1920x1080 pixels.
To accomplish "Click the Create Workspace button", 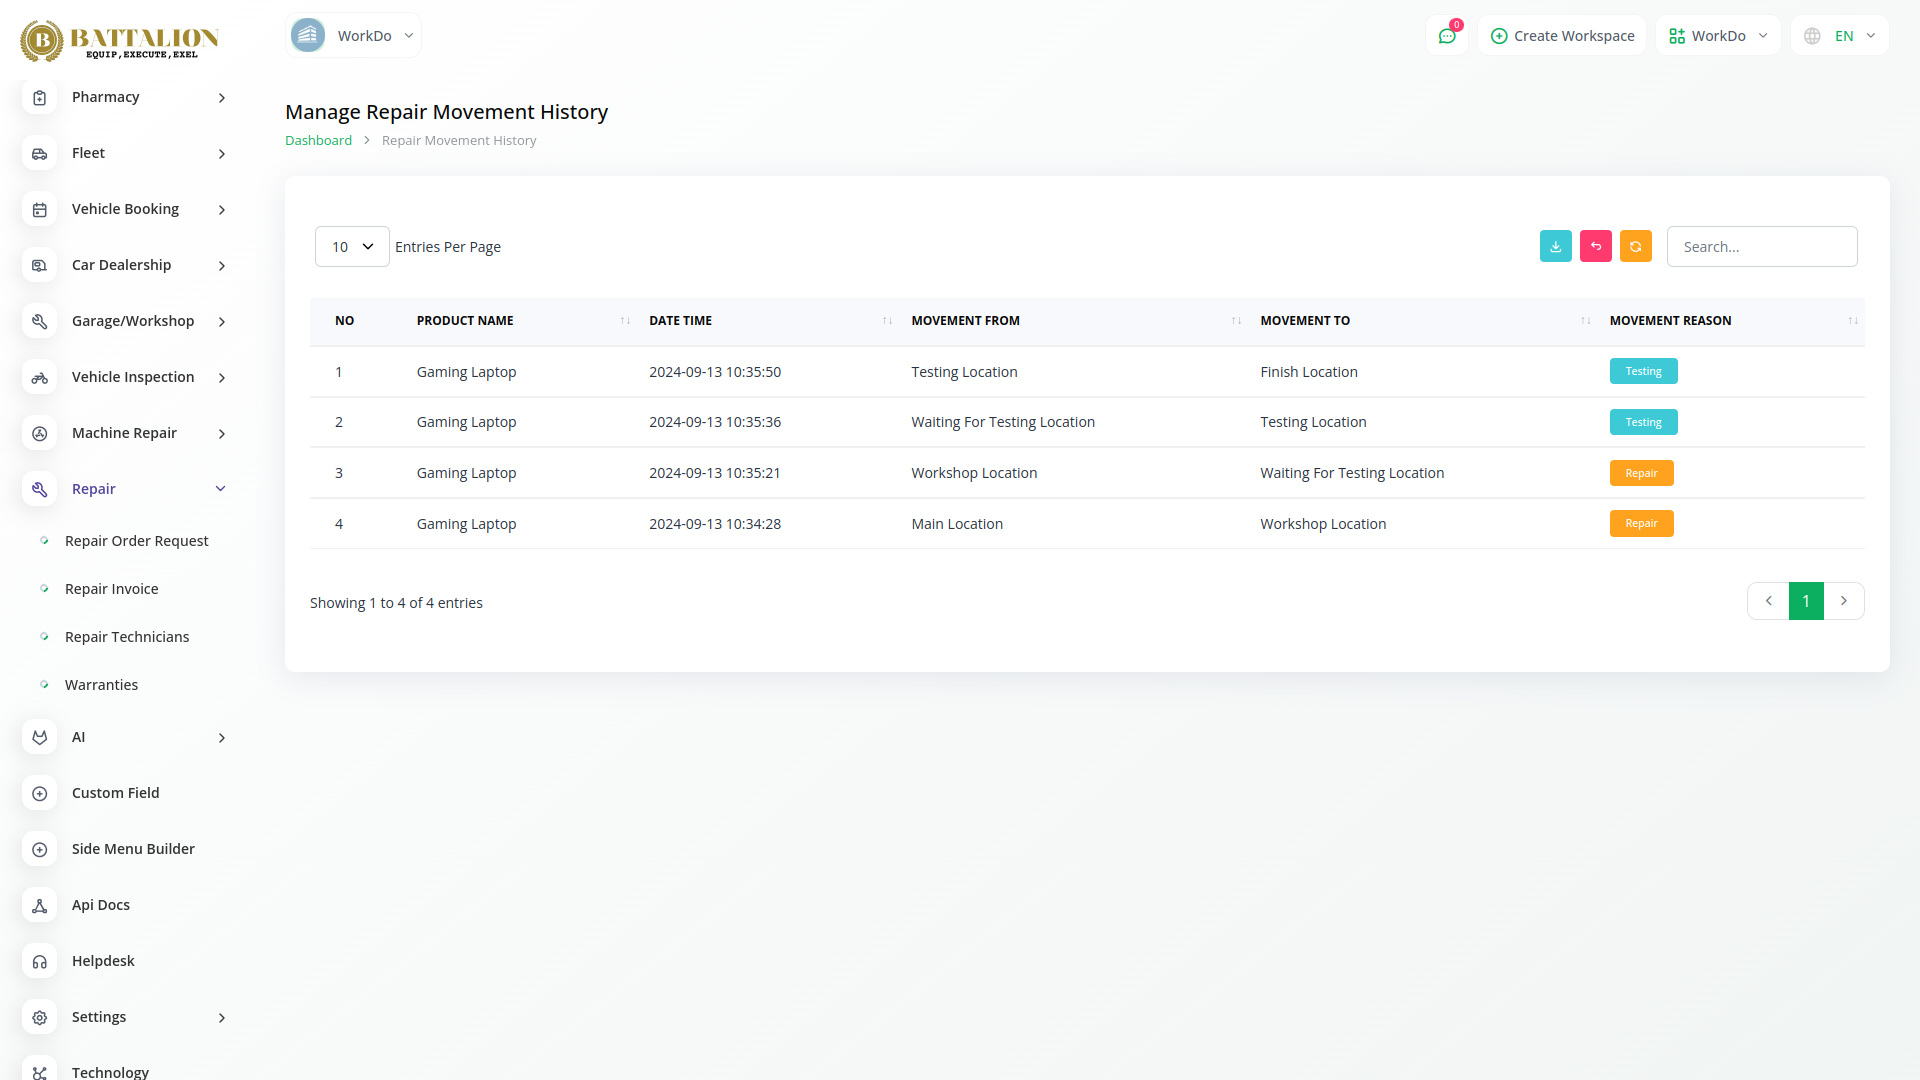I will coord(1562,36).
